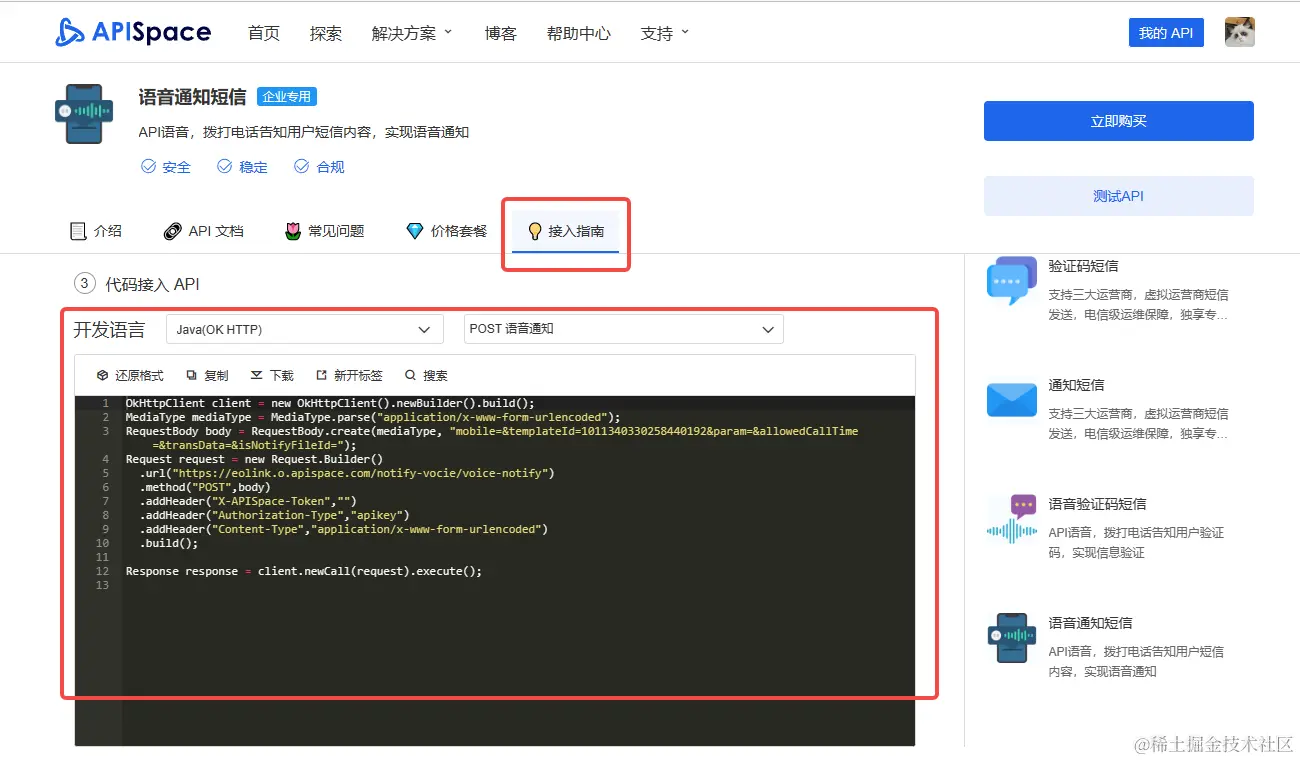Viewport: 1300px width, 761px height.
Task: Click code line 1 with OkHttpClient client
Action: (x=330, y=403)
